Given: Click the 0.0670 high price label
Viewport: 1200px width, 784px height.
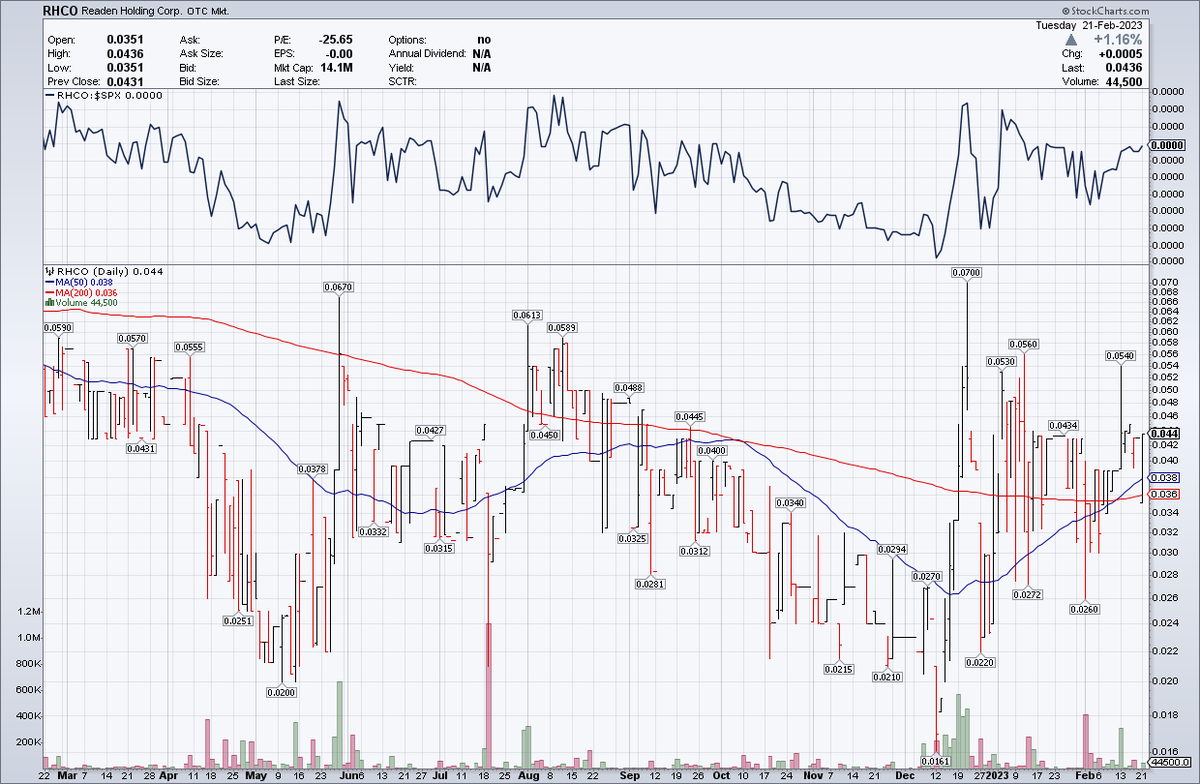Looking at the screenshot, I should tap(338, 287).
